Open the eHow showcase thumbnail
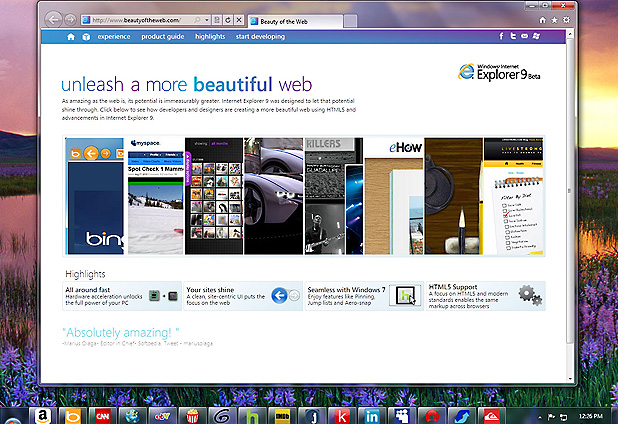The image size is (618, 424). [393, 196]
